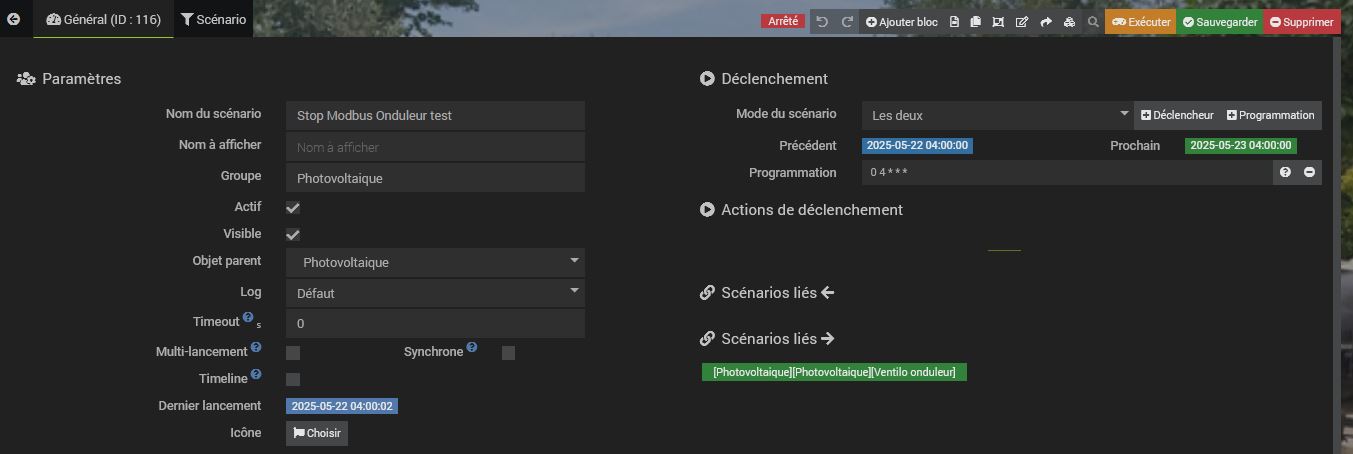
Task: Undo the last scenario change
Action: point(822,21)
